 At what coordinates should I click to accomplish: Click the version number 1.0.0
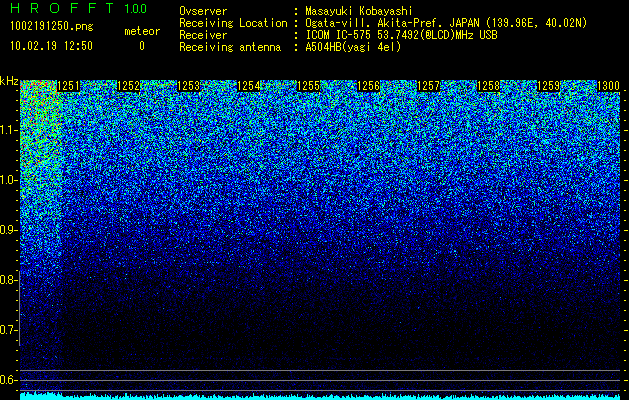(136, 9)
